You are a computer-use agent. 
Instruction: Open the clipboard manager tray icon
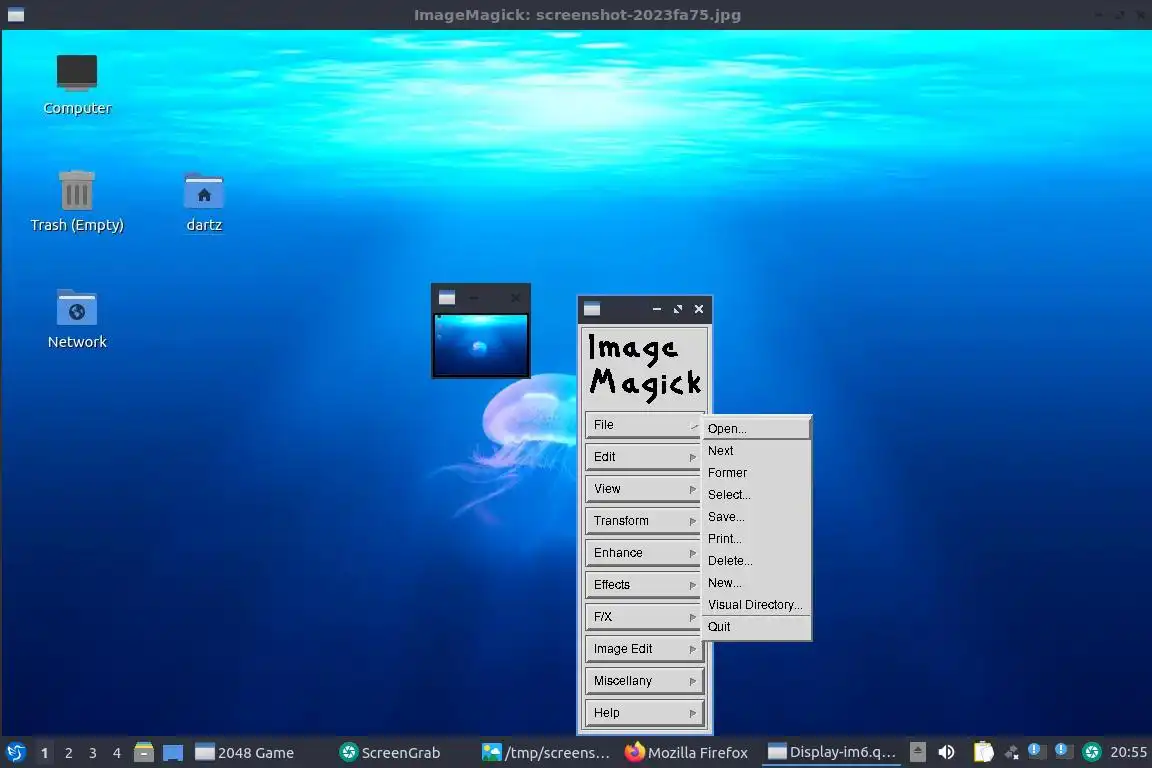(983, 752)
